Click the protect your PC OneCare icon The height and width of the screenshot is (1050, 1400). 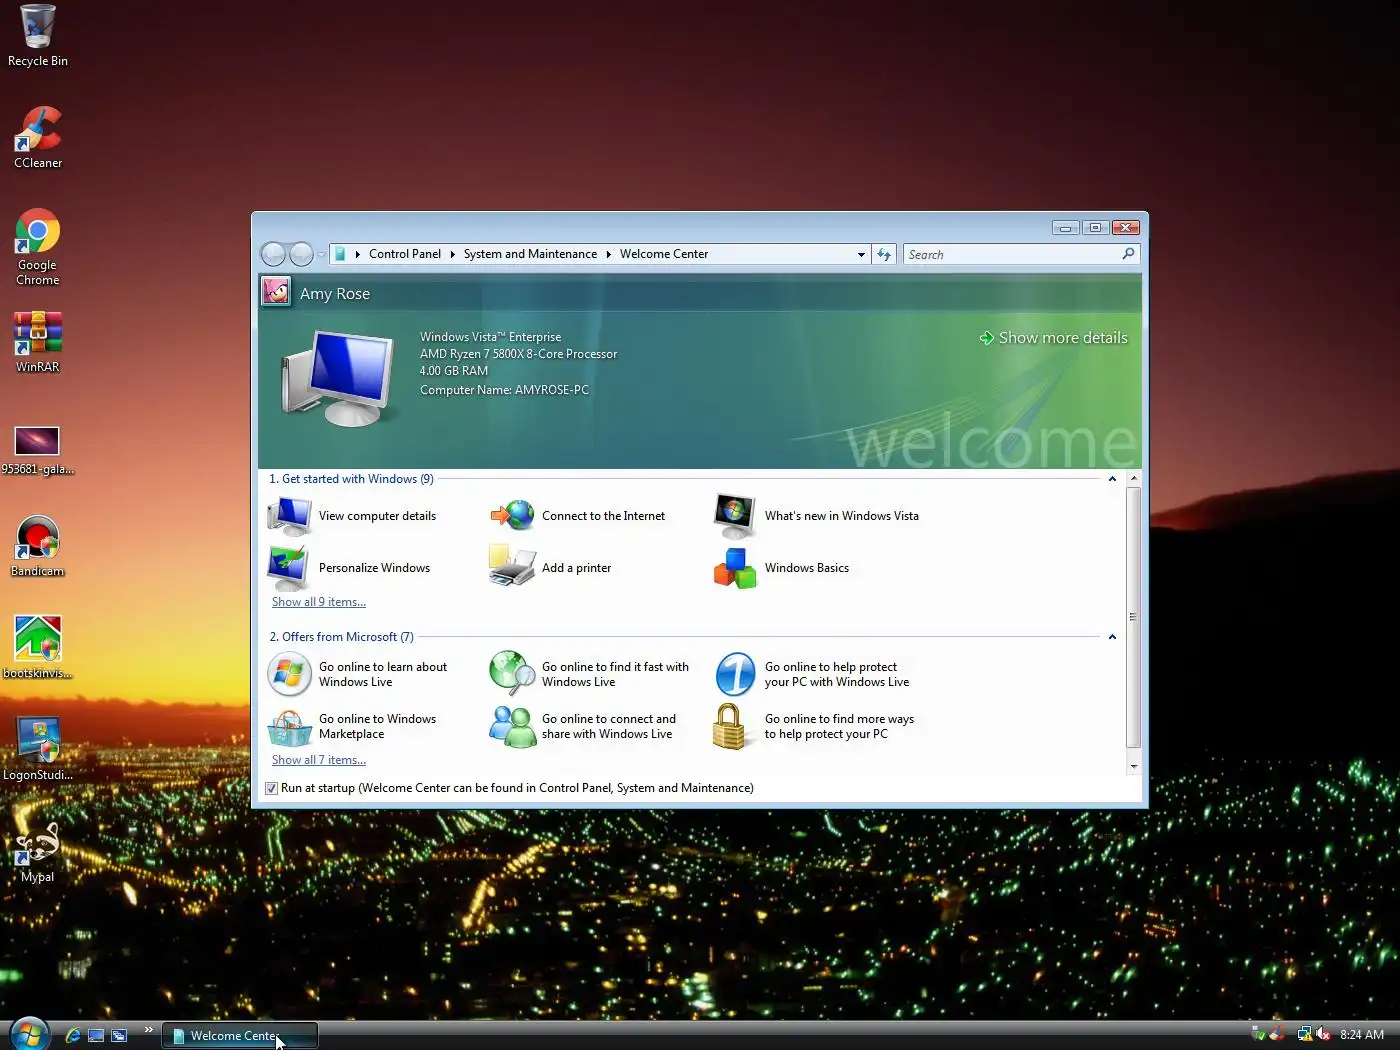[735, 674]
